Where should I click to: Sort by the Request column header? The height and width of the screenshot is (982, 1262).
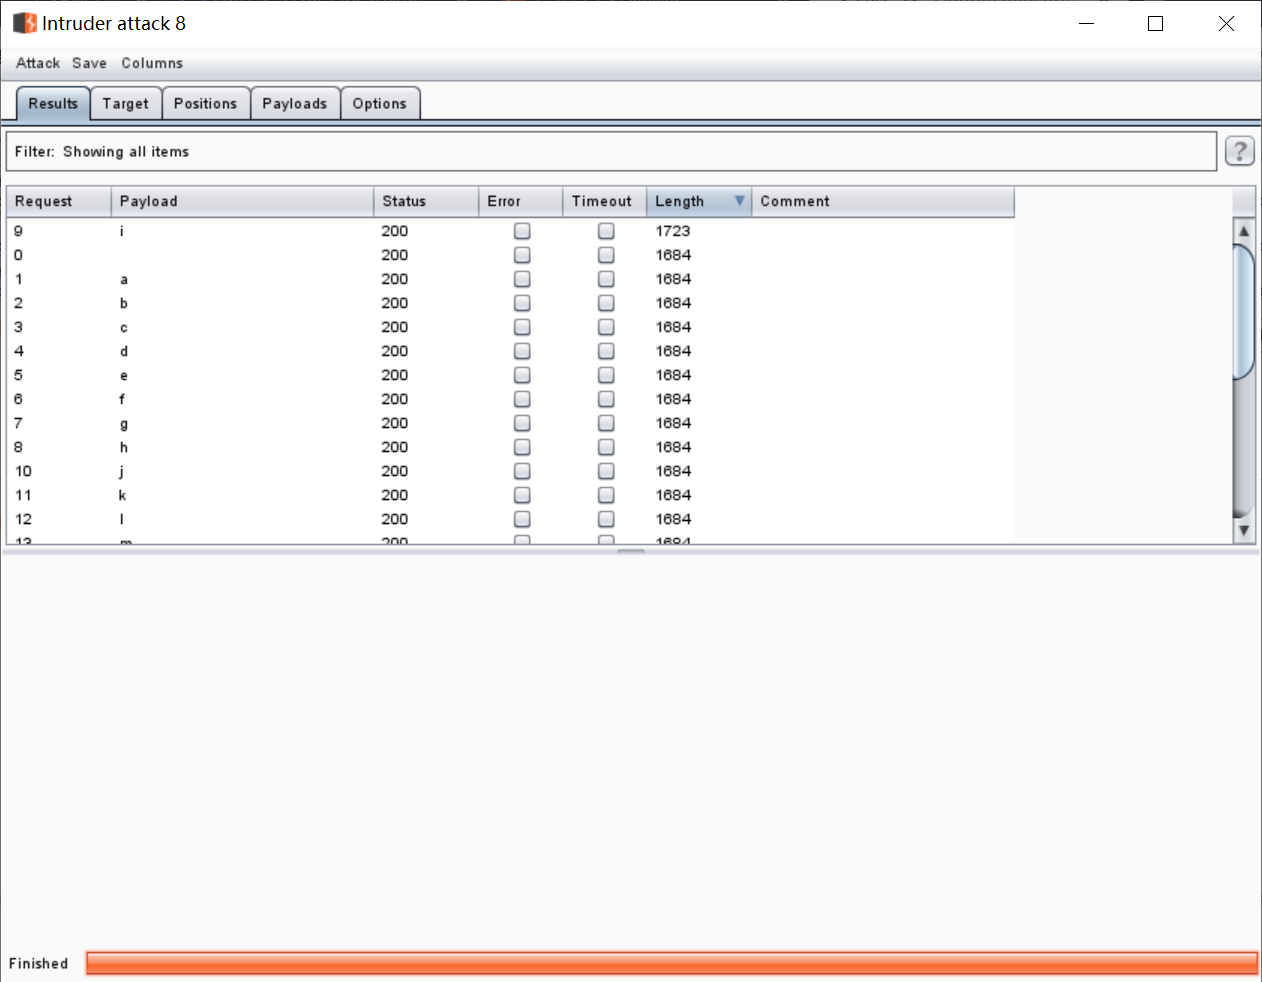pos(58,201)
